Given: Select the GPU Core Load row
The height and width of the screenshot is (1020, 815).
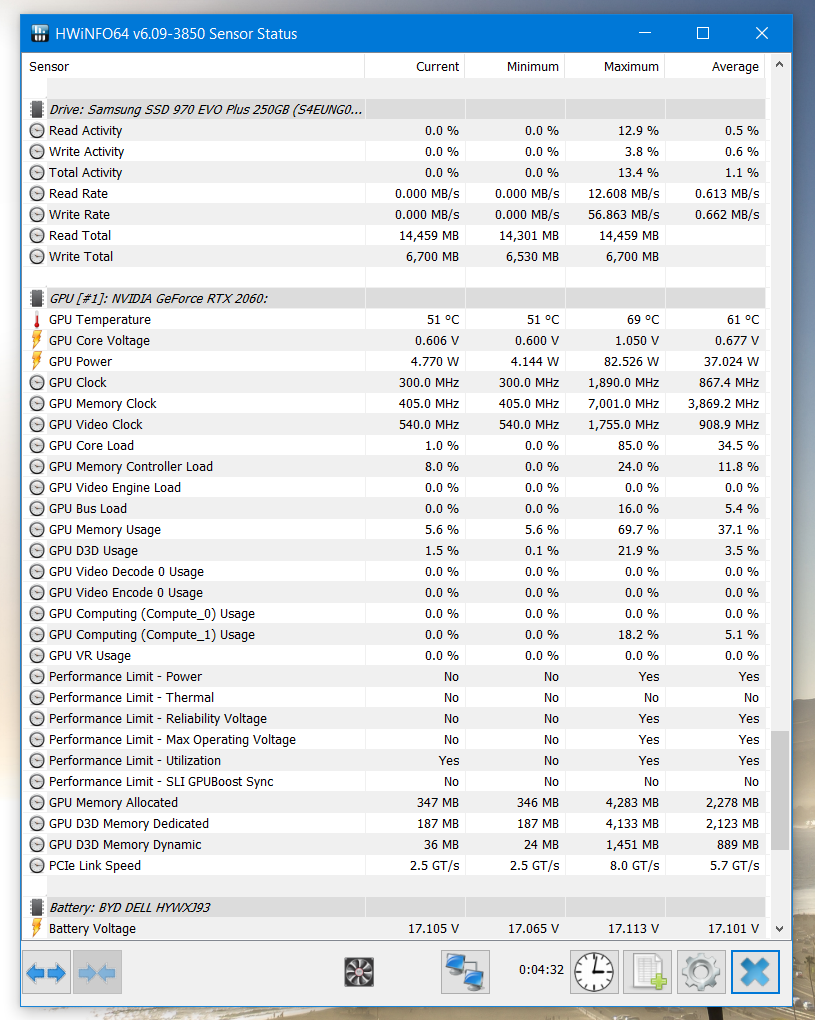Looking at the screenshot, I should click(x=395, y=446).
